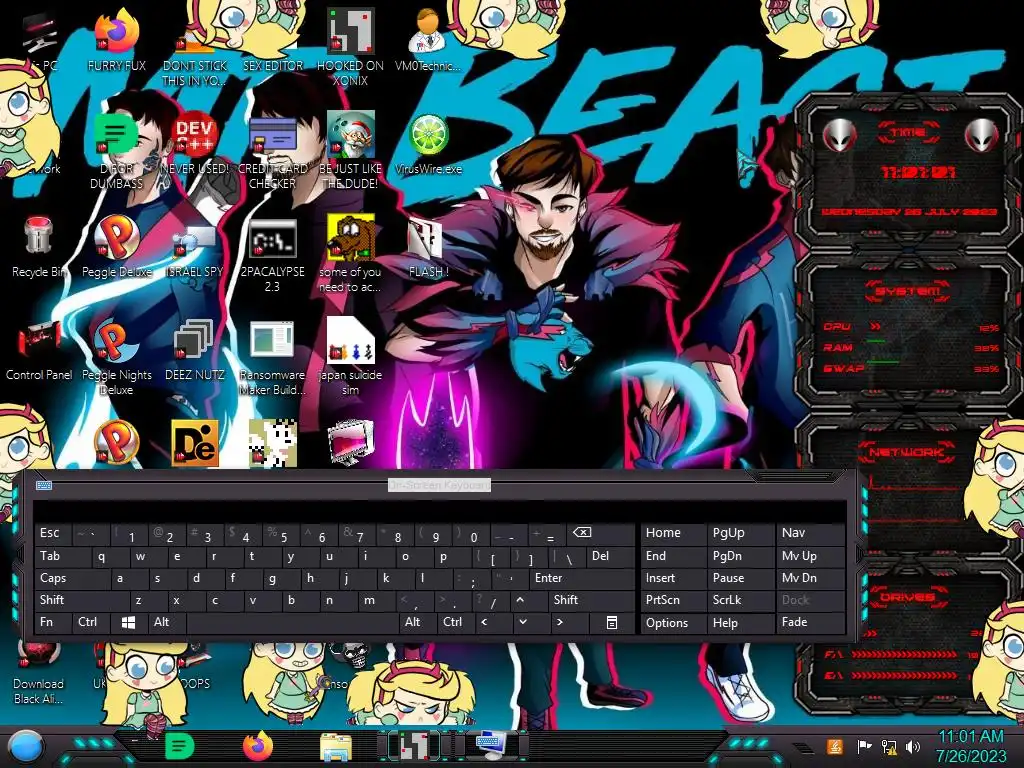Click the Insert key
Image resolution: width=1024 pixels, height=768 pixels.
point(673,578)
